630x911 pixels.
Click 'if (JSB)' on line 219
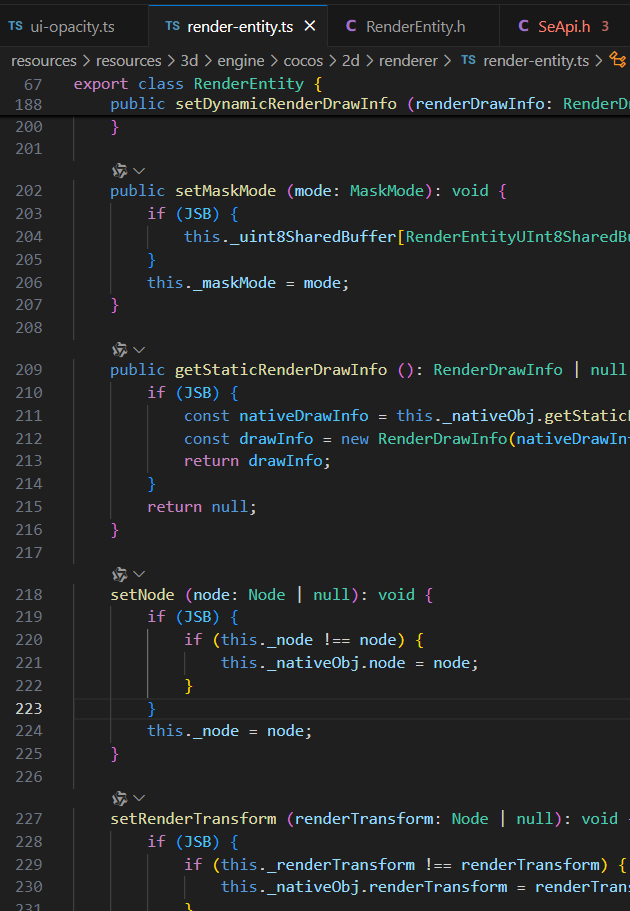coord(184,616)
